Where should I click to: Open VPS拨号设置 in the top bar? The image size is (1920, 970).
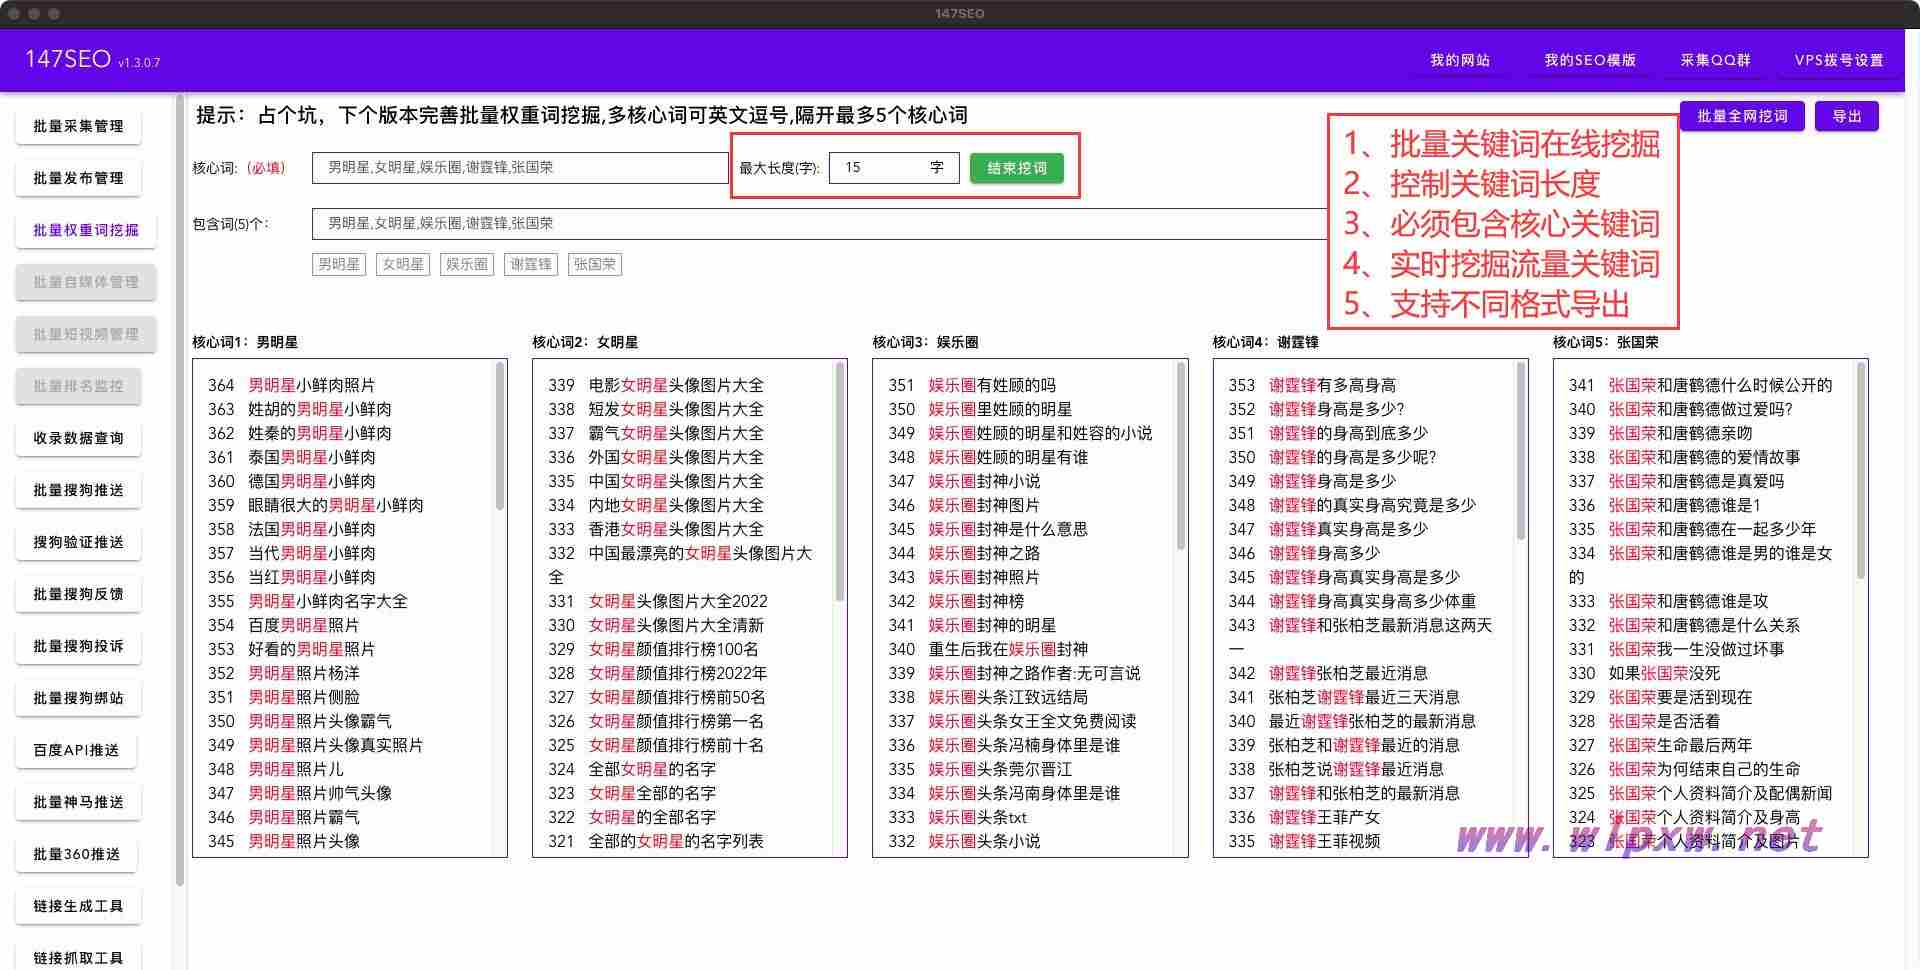click(1839, 60)
